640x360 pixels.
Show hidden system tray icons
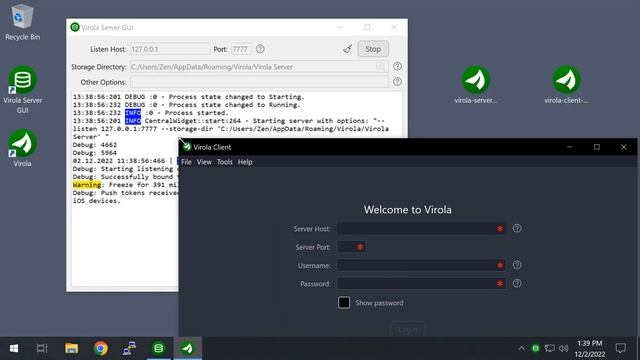pyautogui.click(x=521, y=348)
